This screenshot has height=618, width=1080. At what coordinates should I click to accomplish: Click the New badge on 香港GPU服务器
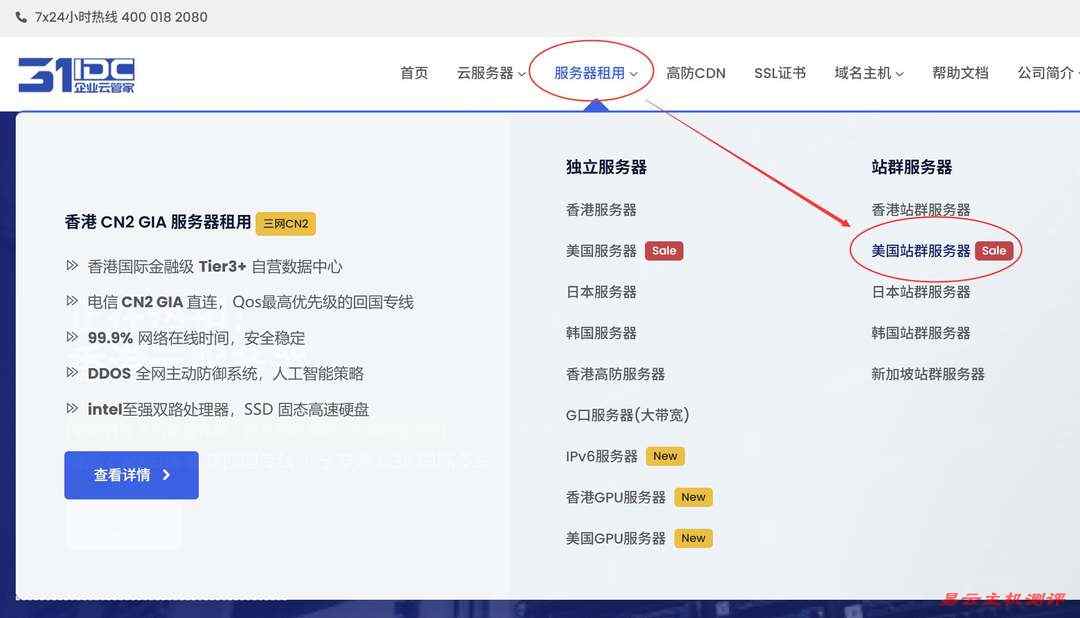tap(693, 497)
